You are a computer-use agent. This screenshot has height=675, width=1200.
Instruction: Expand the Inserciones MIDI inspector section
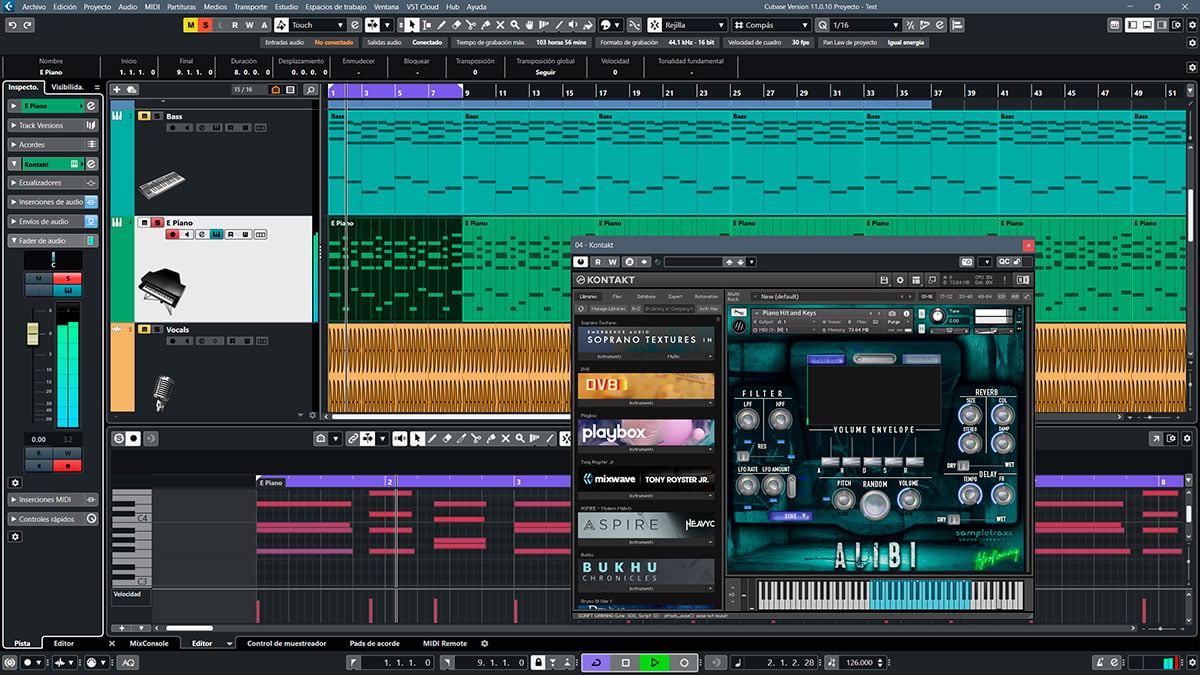point(53,499)
